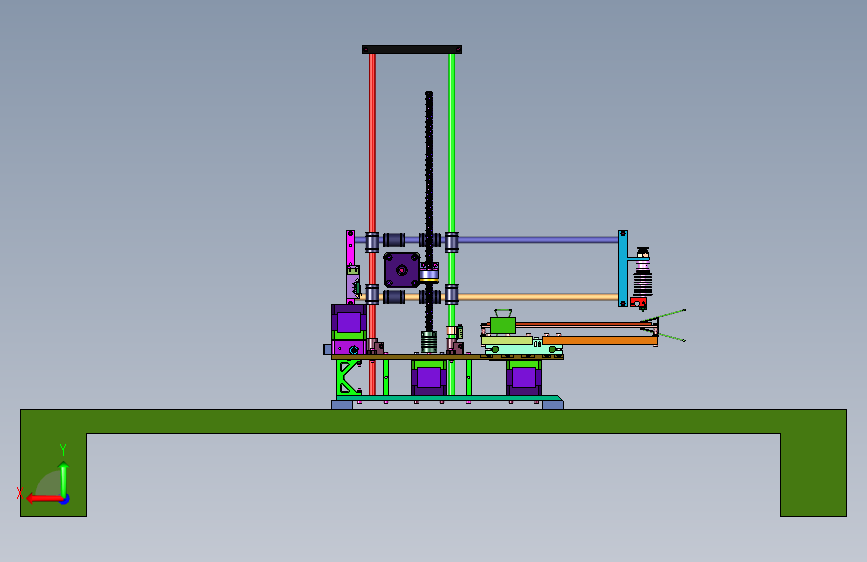Select the purple motor at the far left
This screenshot has height=562, width=867.
coord(349,322)
